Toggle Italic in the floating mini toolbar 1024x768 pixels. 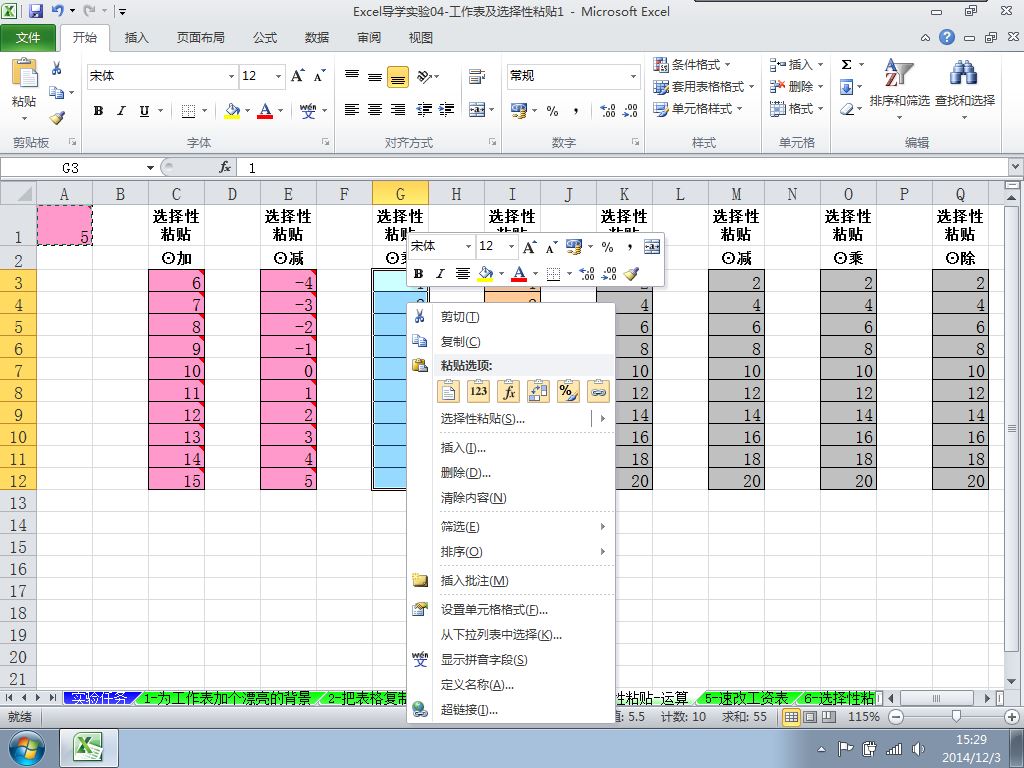[440, 274]
